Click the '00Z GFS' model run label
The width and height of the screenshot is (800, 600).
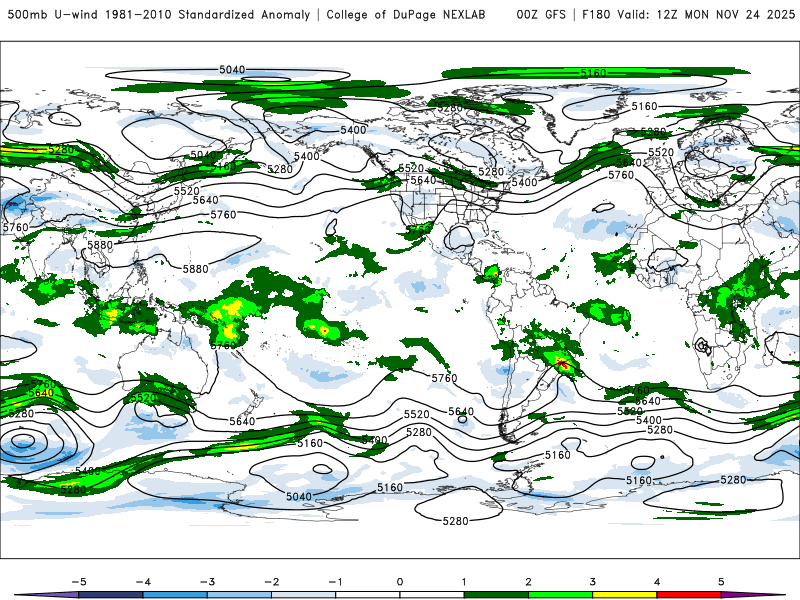(541, 15)
